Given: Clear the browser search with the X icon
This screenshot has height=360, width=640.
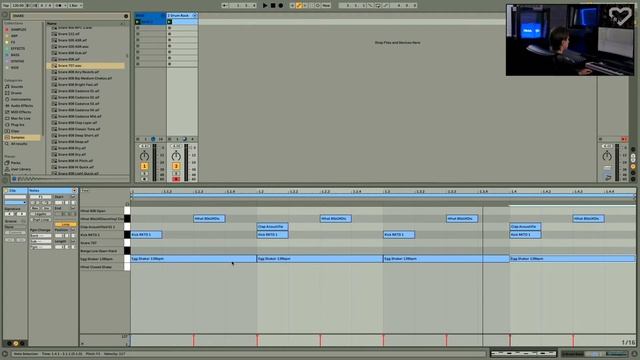Looking at the screenshot, I should [x=126, y=16].
